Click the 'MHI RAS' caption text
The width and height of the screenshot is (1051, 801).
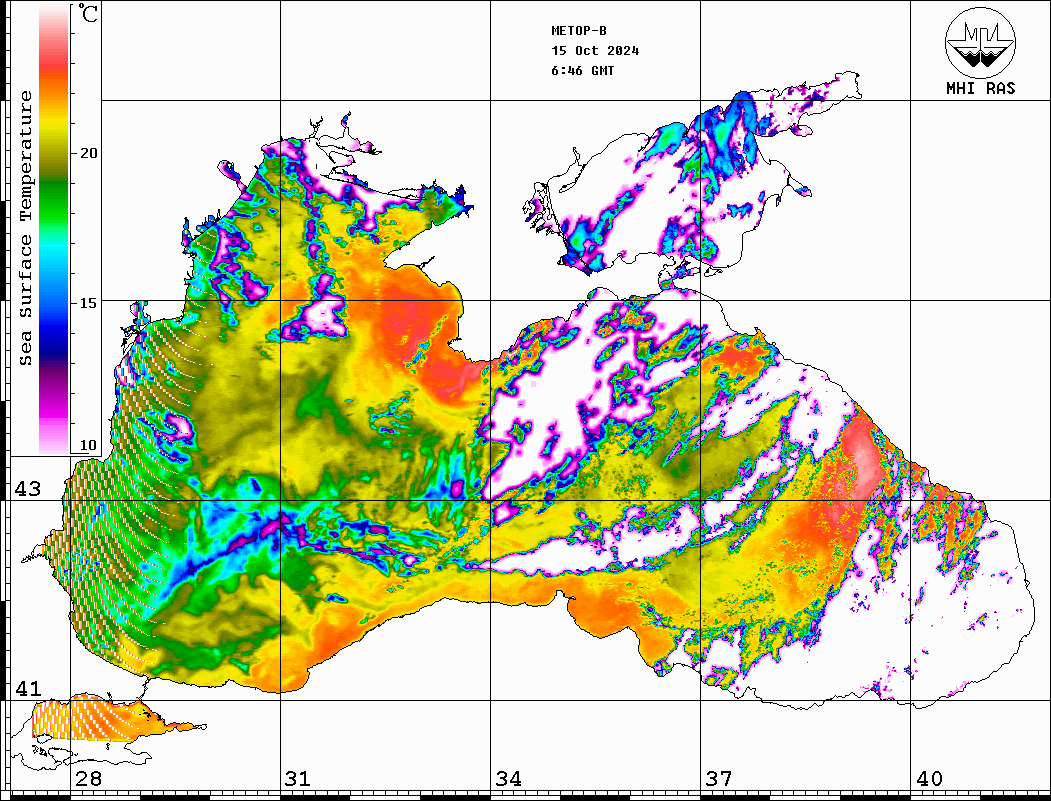(980, 88)
